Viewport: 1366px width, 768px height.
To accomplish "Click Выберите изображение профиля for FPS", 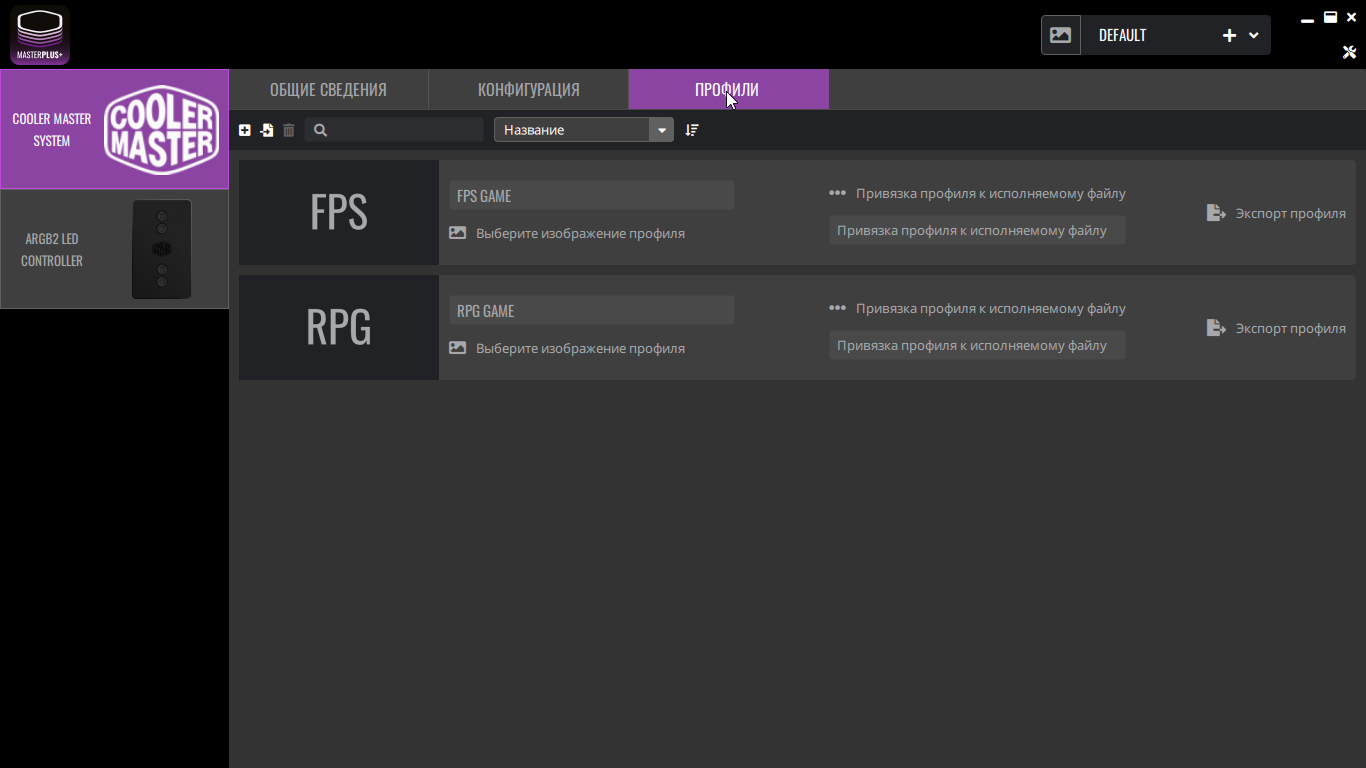I will coord(581,233).
